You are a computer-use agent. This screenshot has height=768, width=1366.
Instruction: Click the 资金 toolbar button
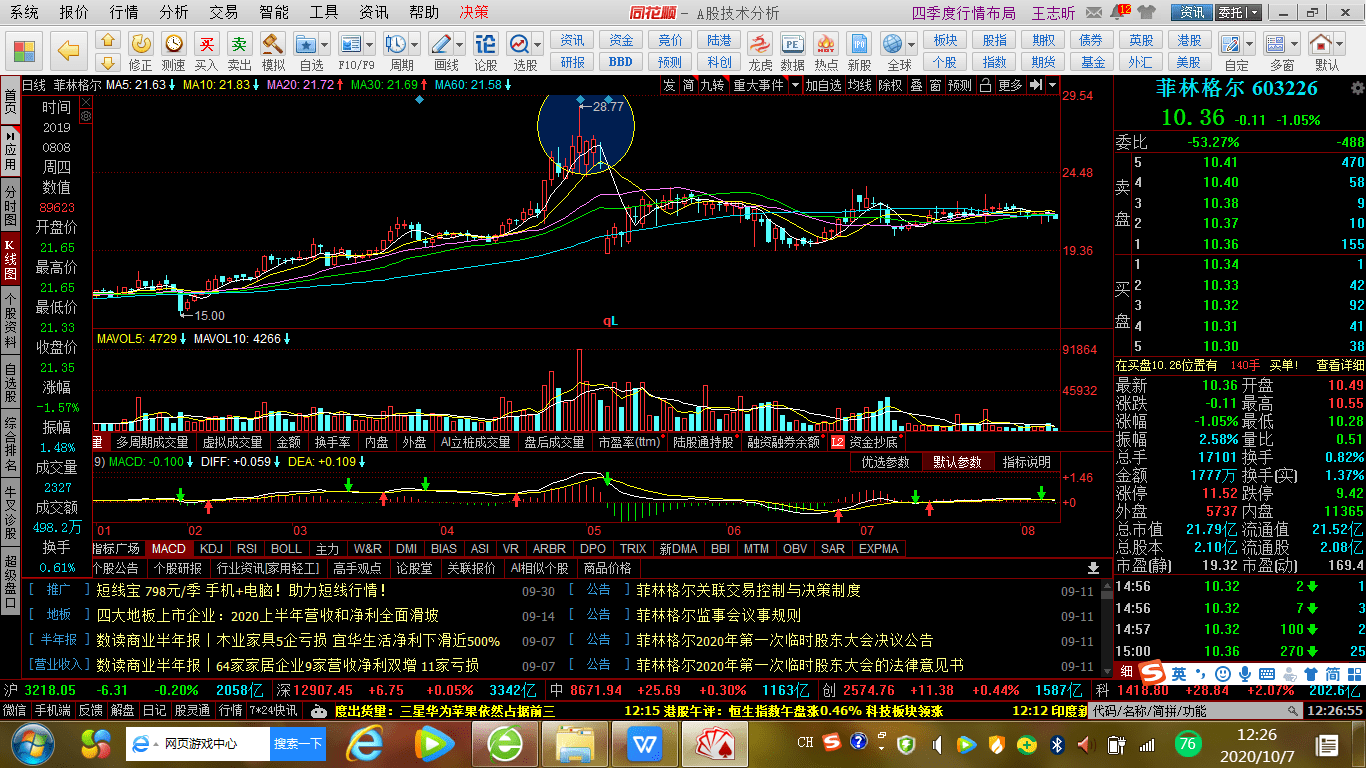click(621, 40)
